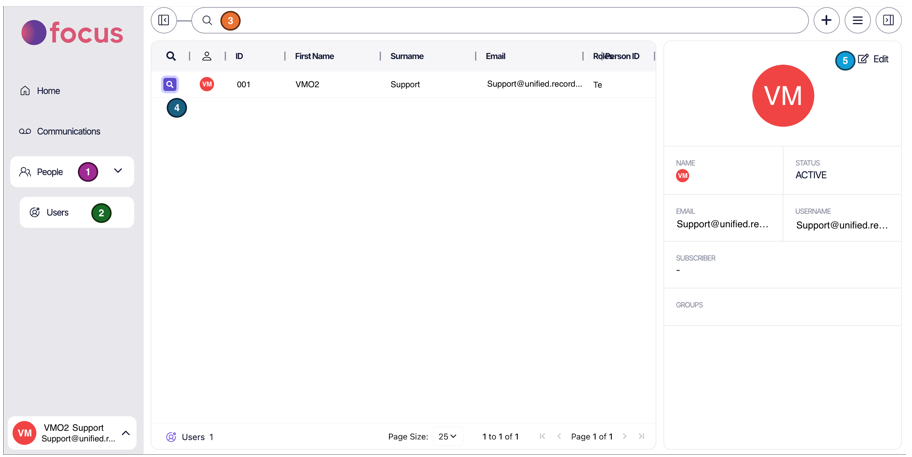This screenshot has height=457, width=912.
Task: Click the large VM profile avatar
Action: pyautogui.click(x=783, y=96)
